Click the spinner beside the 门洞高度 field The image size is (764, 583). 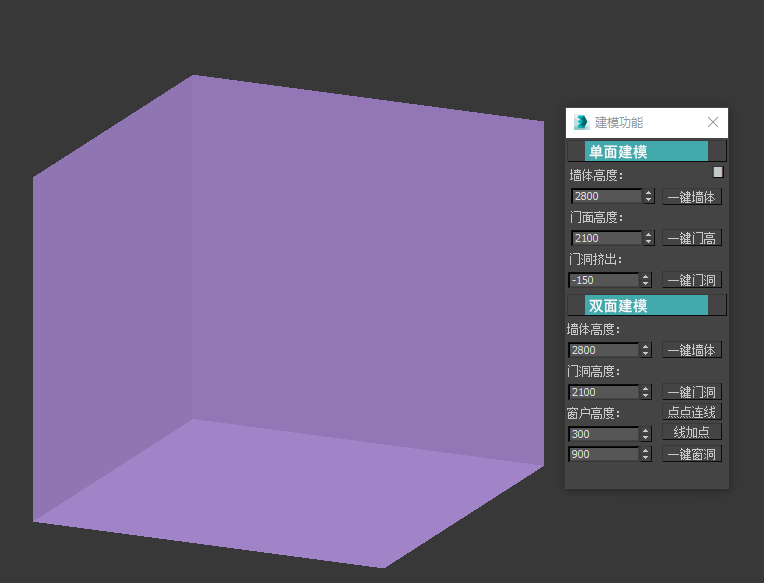tap(646, 392)
